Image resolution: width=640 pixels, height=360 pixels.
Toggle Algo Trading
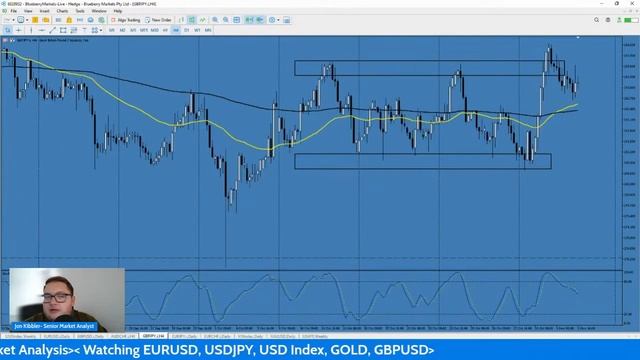click(x=126, y=20)
